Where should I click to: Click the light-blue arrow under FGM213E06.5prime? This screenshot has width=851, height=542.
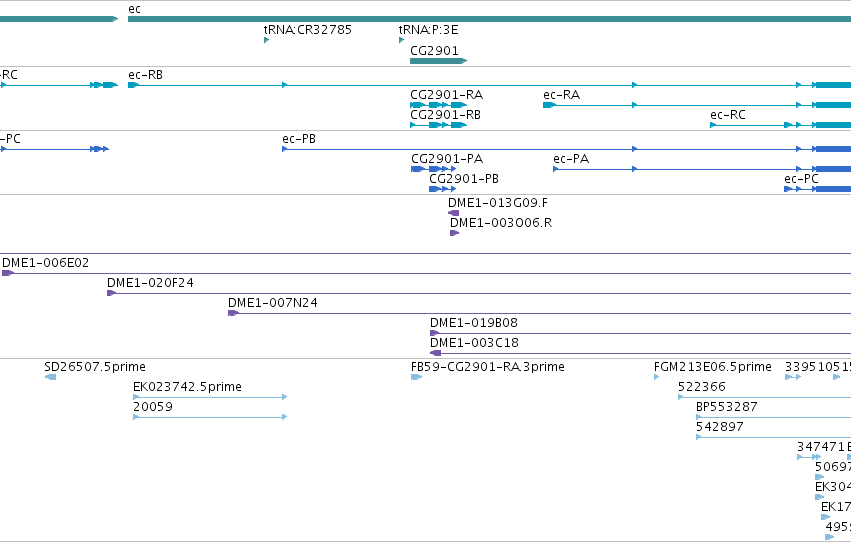coord(657,377)
